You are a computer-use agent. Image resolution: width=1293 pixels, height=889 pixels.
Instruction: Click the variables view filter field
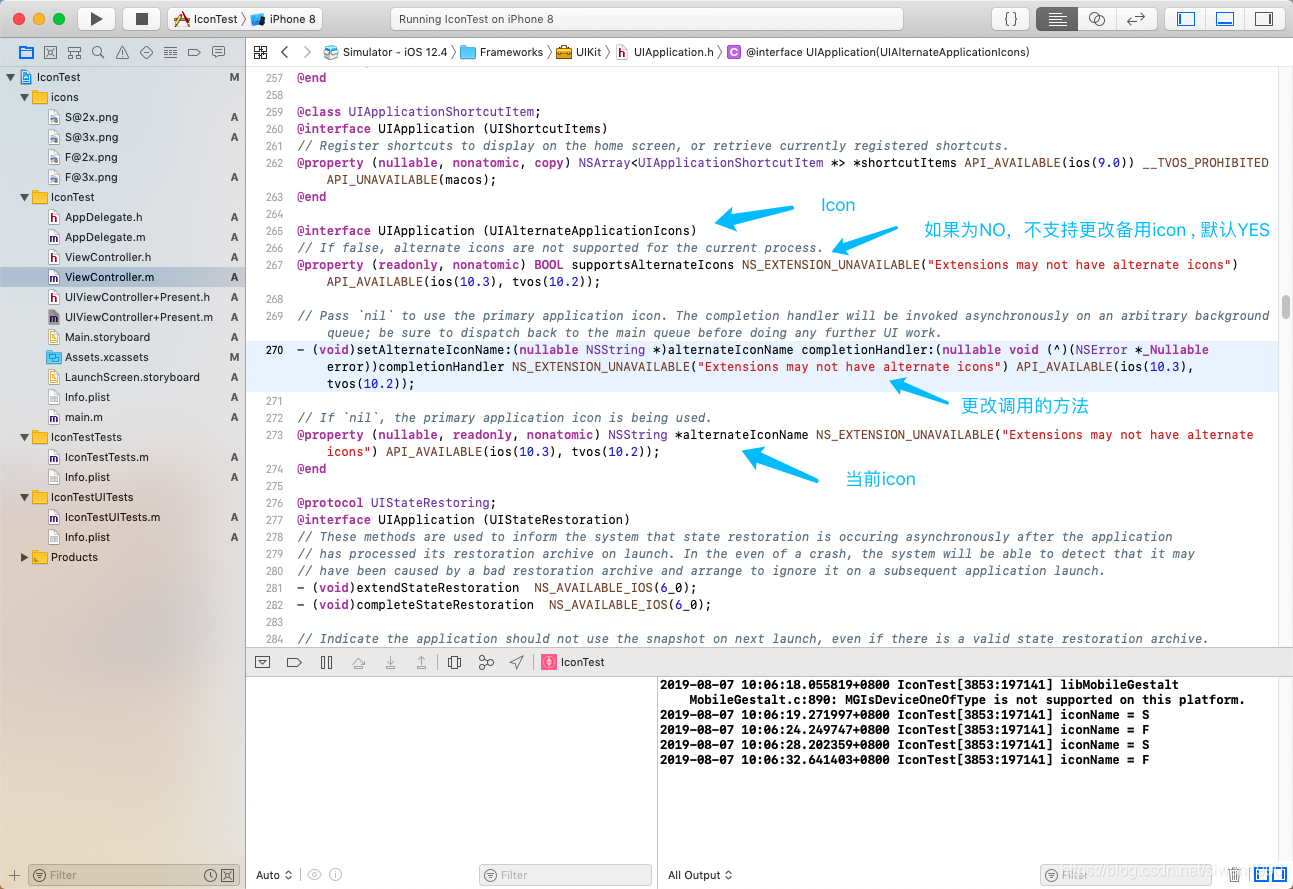click(x=565, y=875)
